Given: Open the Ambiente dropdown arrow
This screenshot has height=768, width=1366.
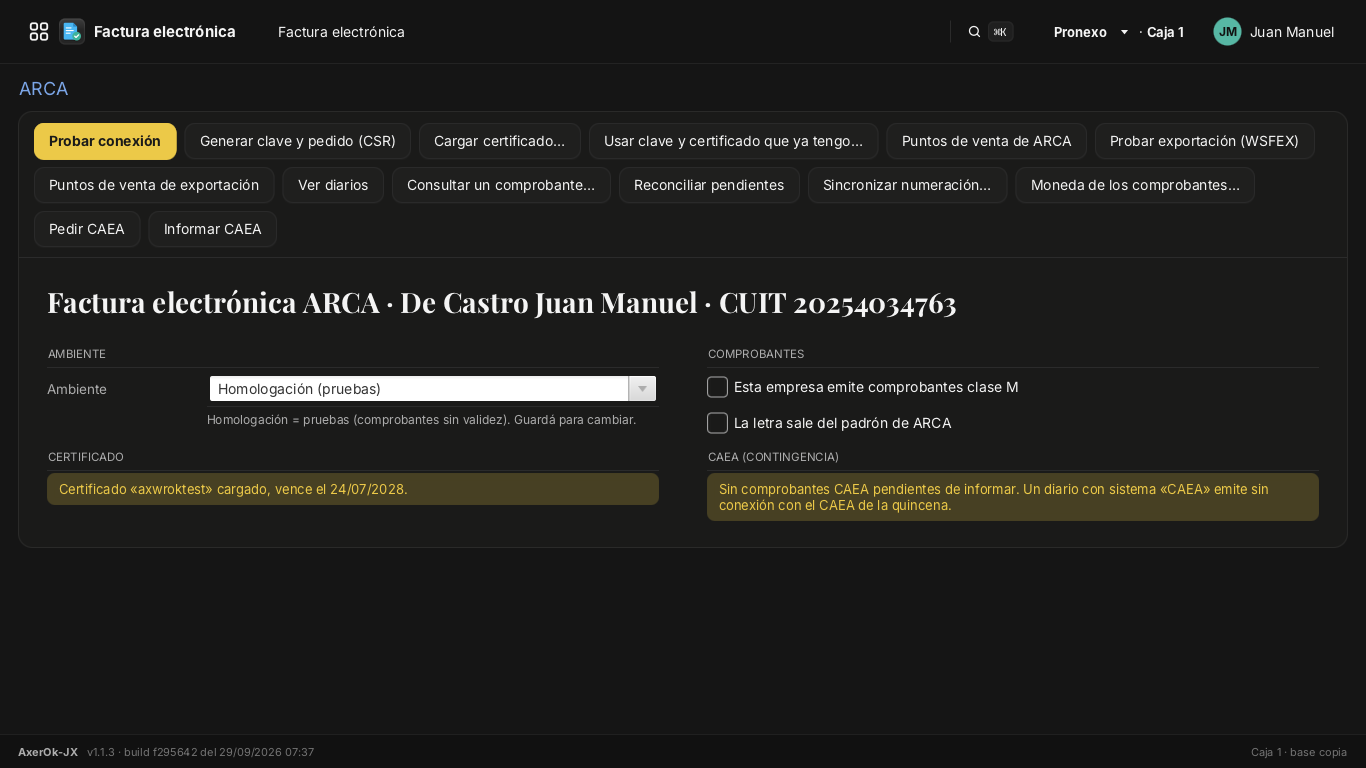Looking at the screenshot, I should pos(642,389).
